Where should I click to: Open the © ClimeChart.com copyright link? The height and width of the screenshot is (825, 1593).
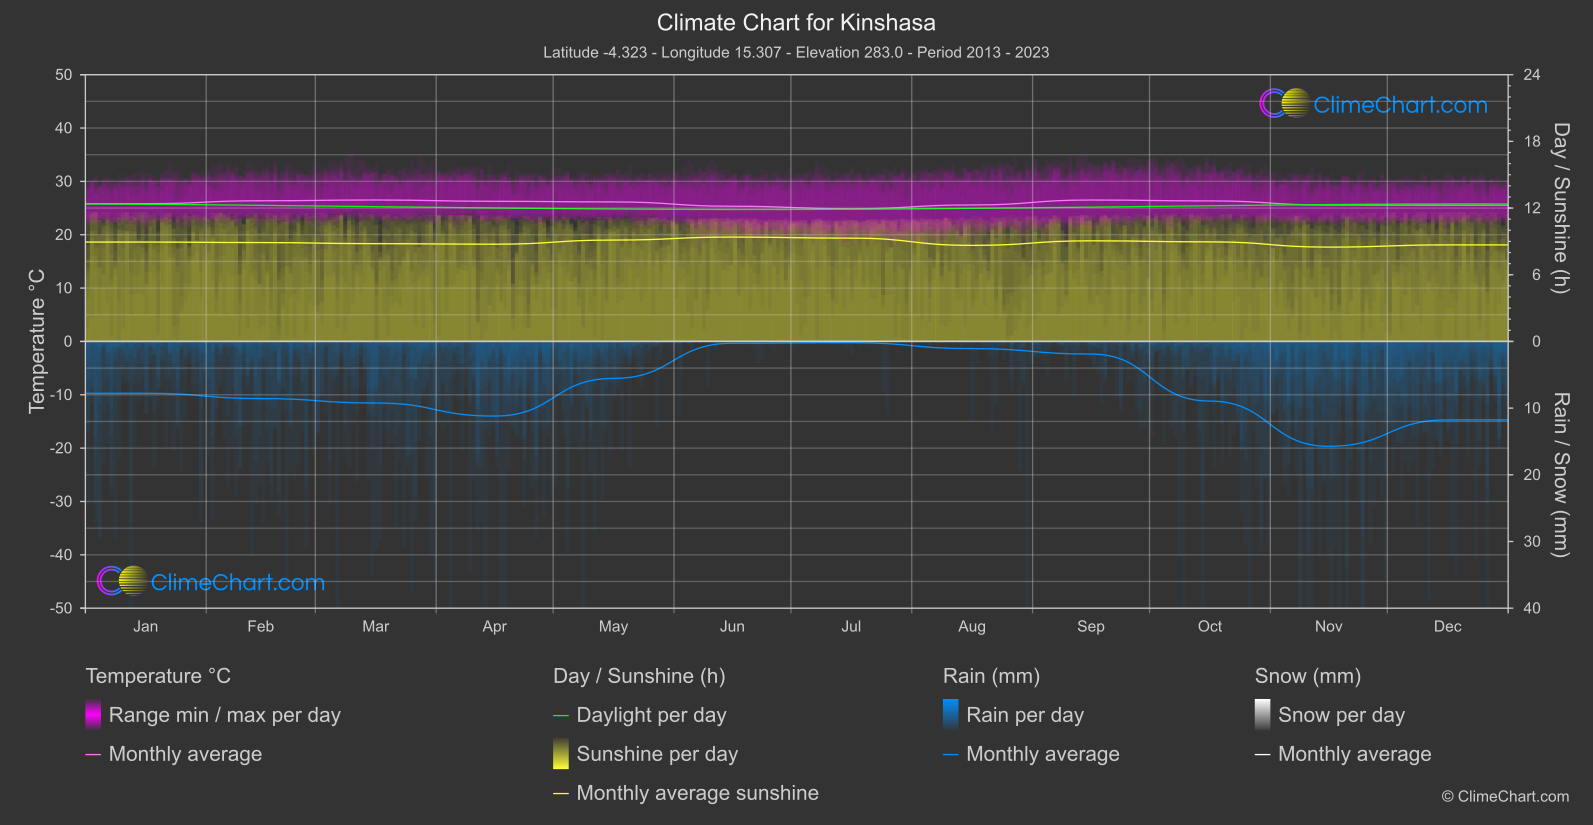coord(1505,796)
